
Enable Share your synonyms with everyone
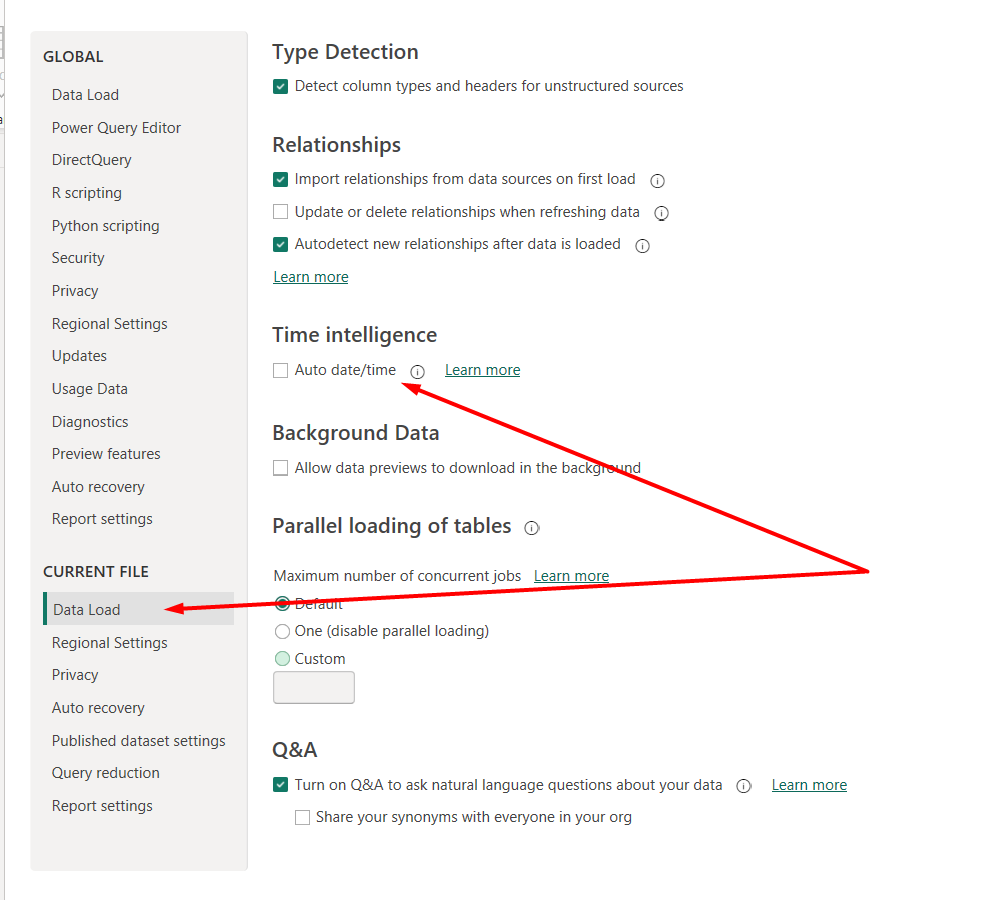(302, 818)
